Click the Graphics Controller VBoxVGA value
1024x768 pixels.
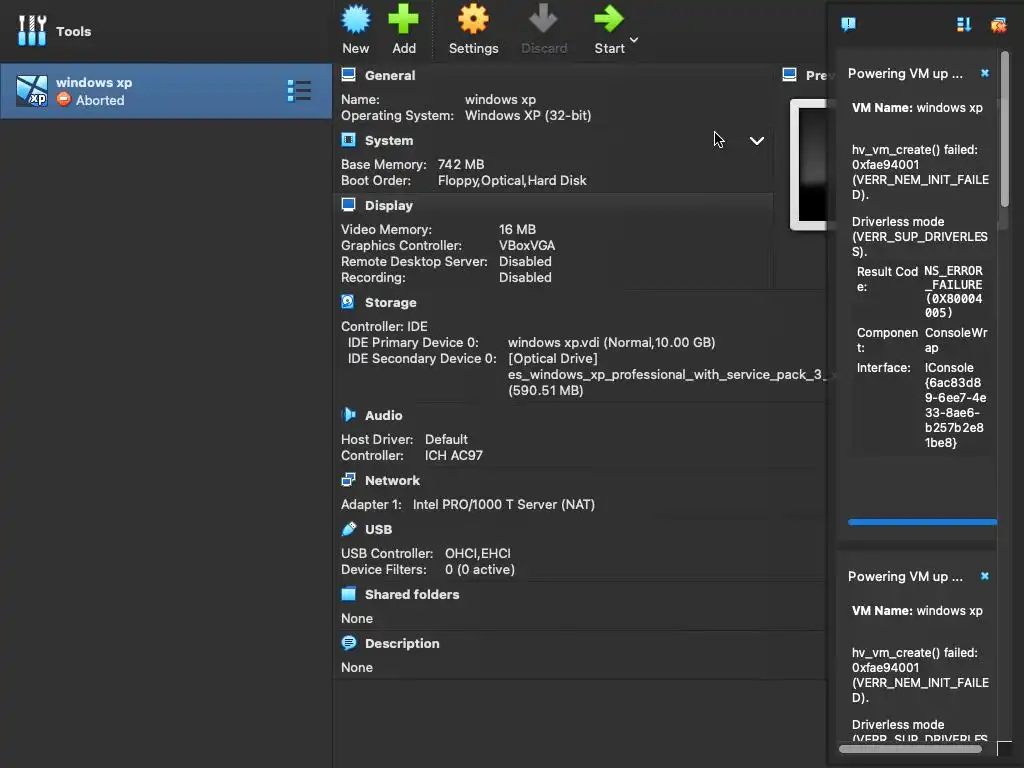527,246
